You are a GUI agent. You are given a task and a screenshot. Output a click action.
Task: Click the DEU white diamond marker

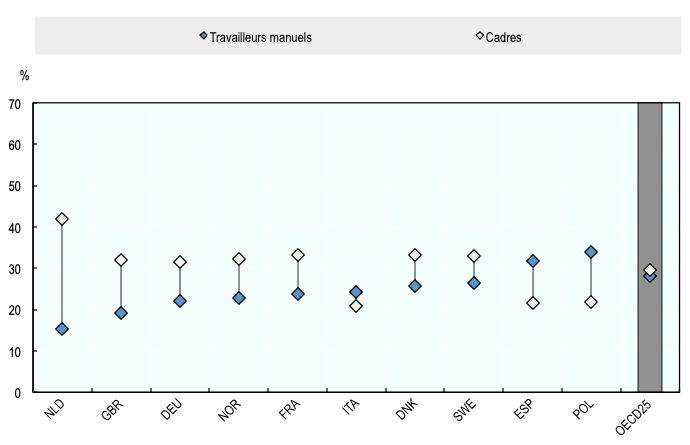180,262
